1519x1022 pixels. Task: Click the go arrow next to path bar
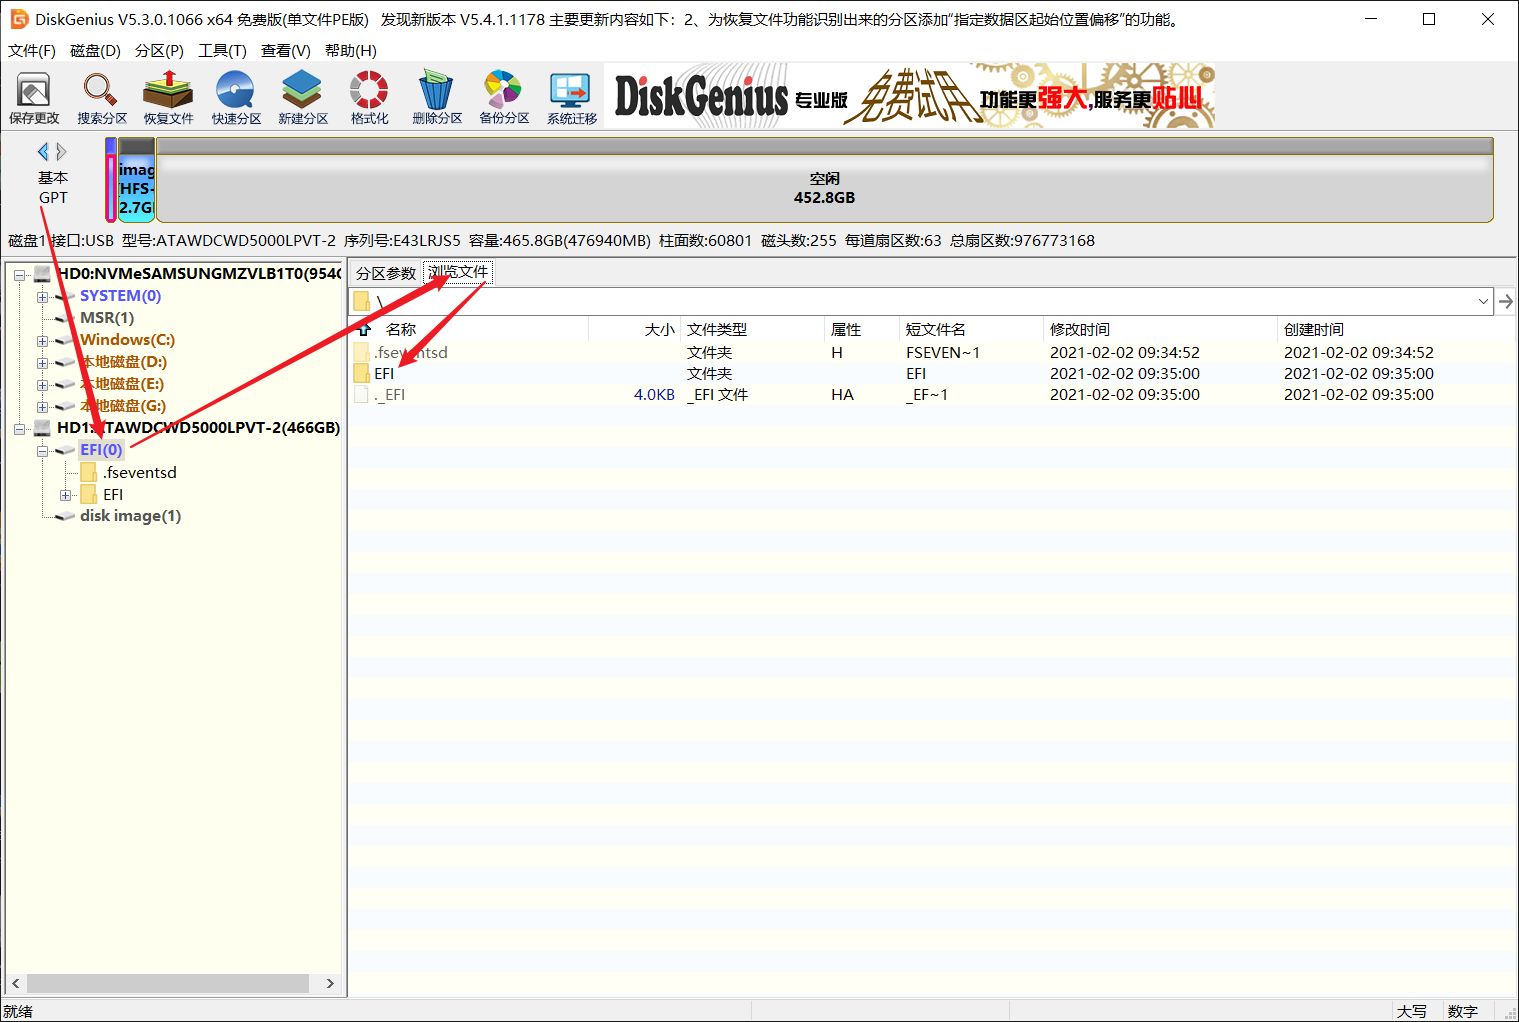(1505, 301)
